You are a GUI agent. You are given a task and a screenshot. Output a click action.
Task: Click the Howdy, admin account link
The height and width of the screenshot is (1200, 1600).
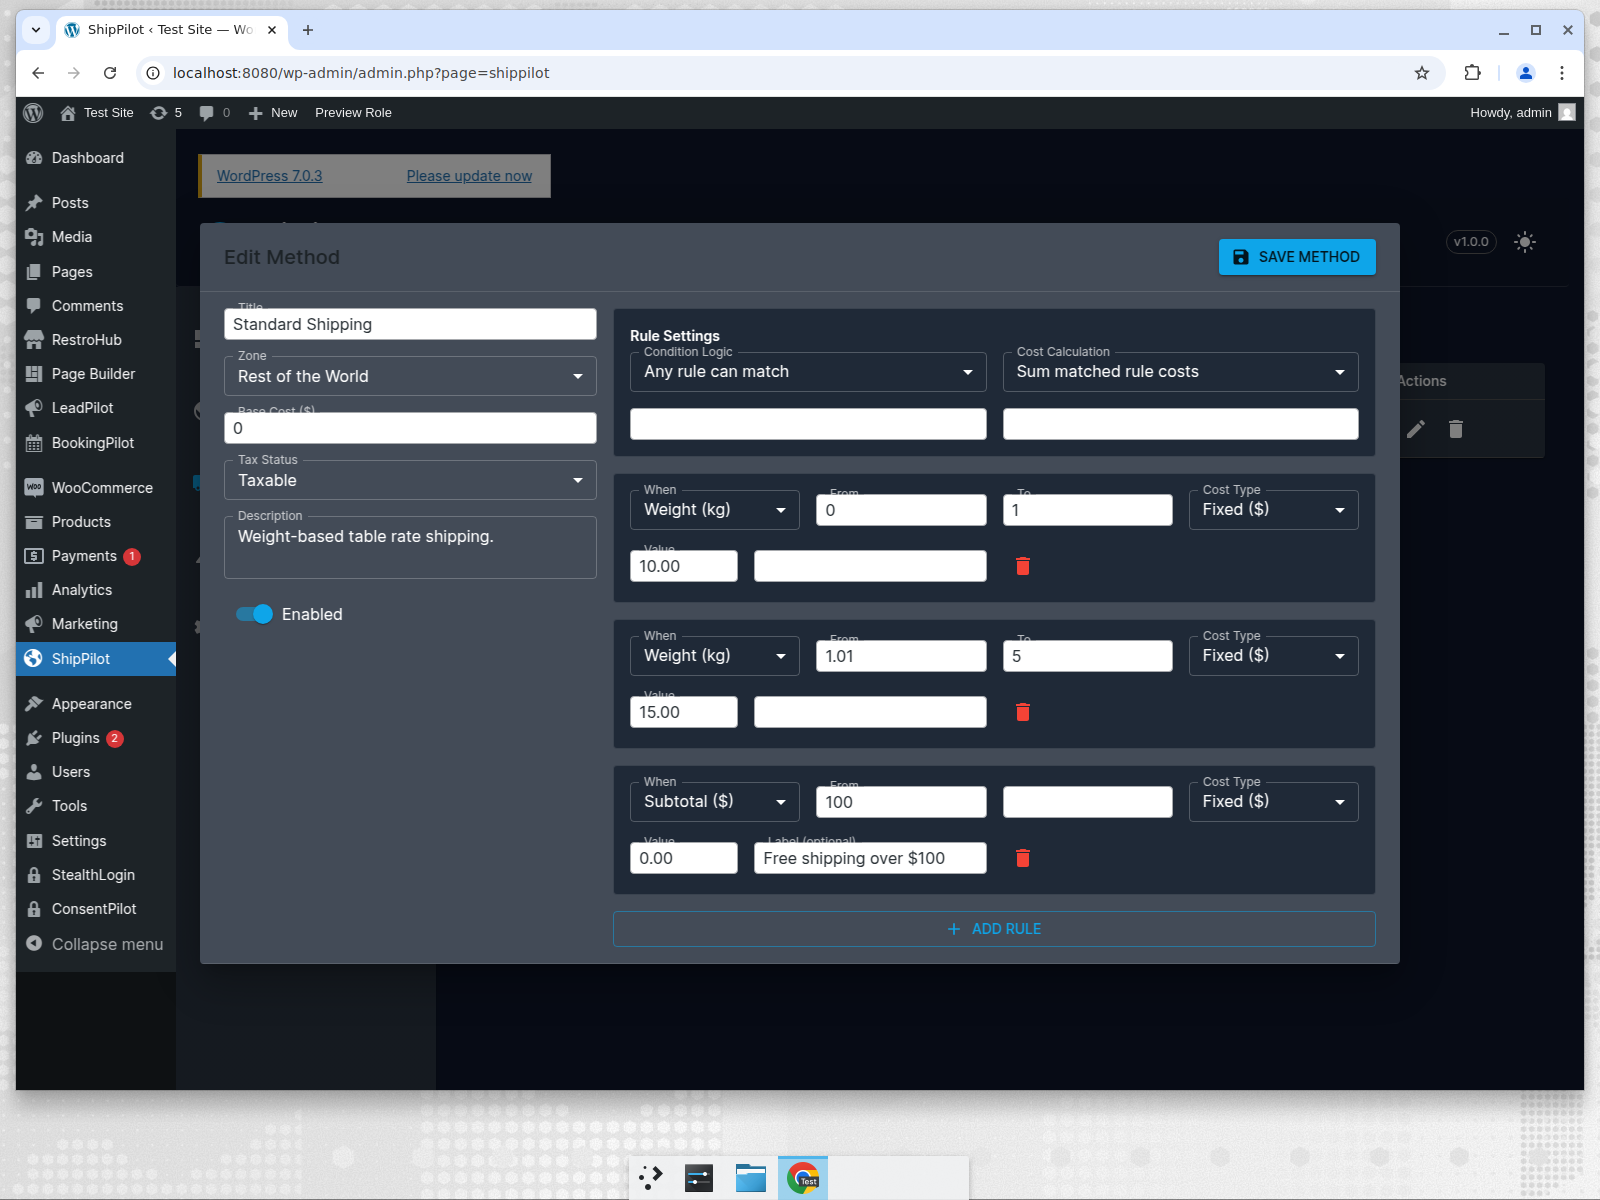pyautogui.click(x=1522, y=113)
